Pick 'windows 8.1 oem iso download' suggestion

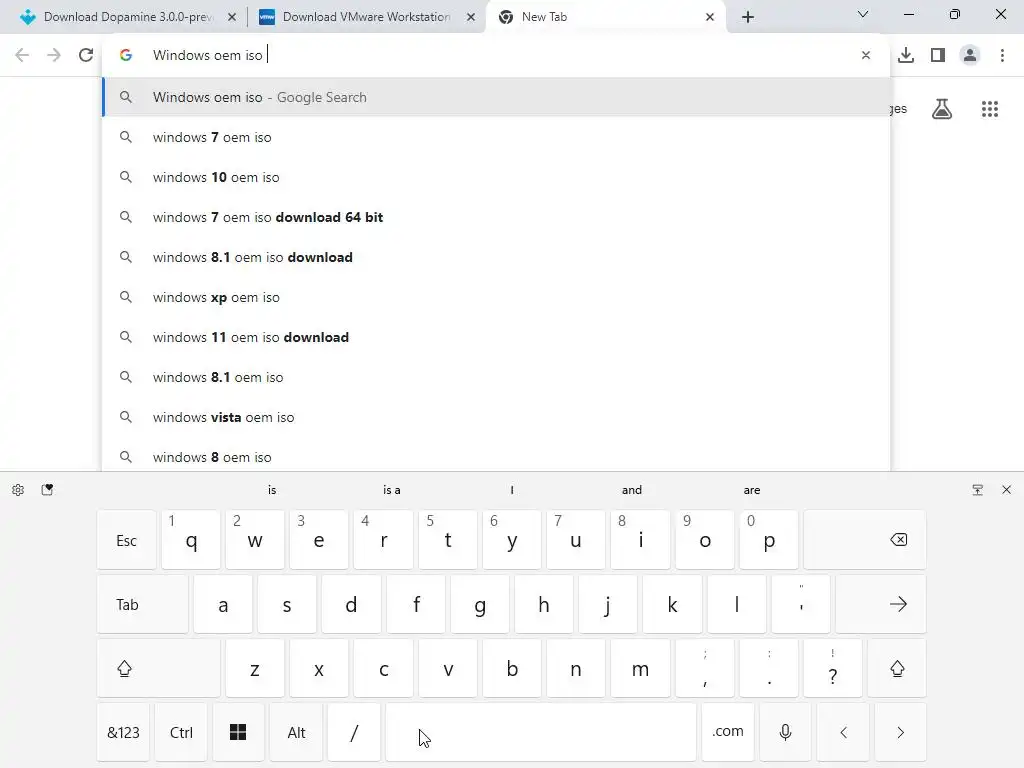point(496,257)
